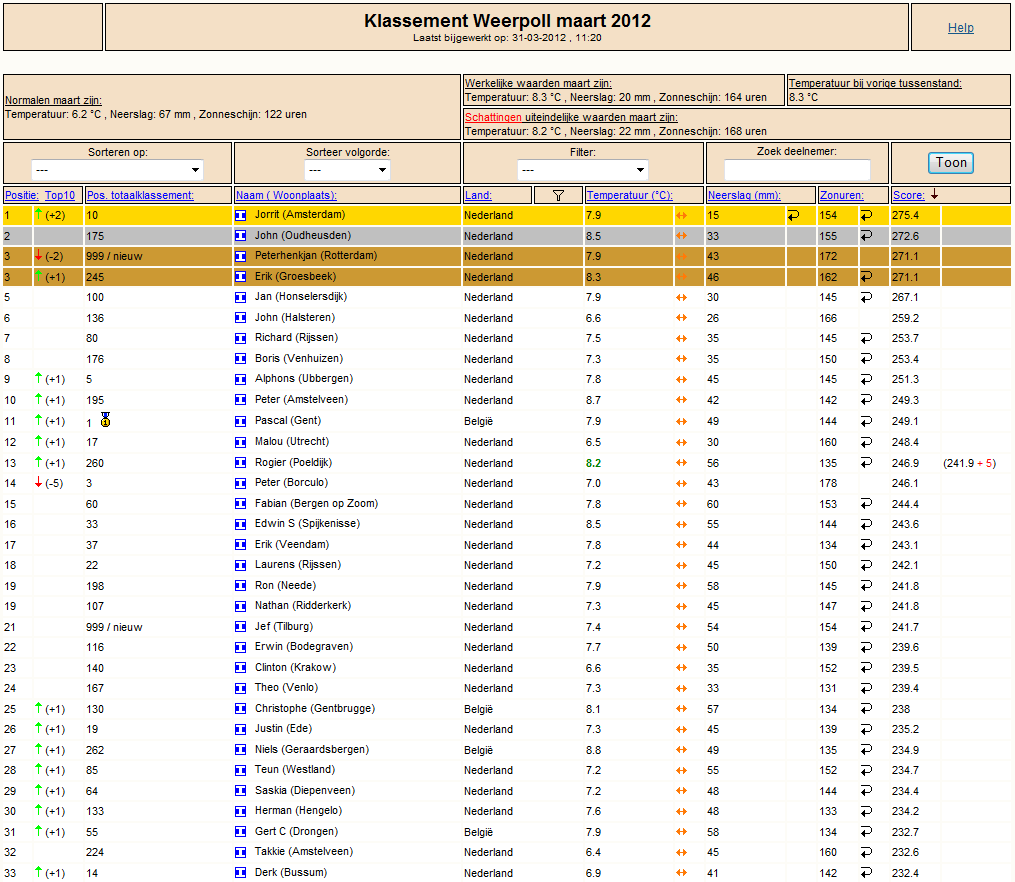Image resolution: width=1015 pixels, height=882 pixels.
Task: Click the neerslag return-arrow icon in Jorrit's row
Action: click(x=793, y=215)
